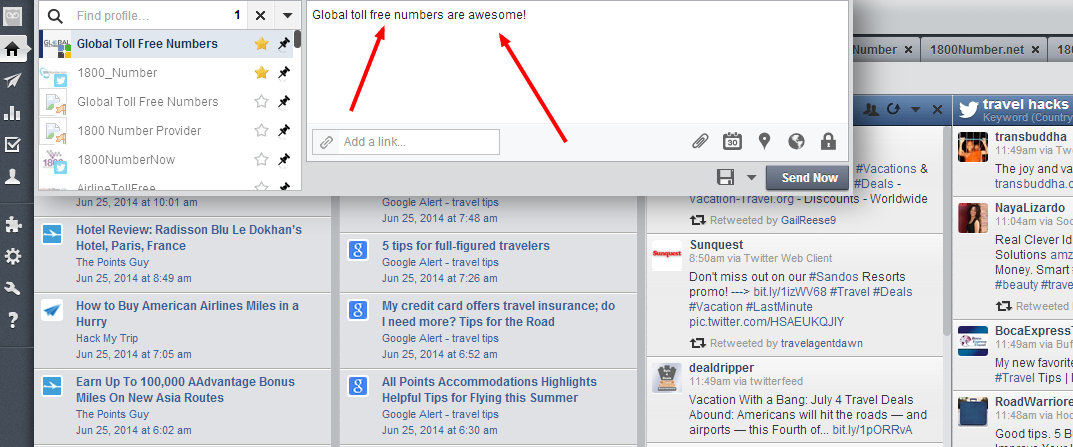The height and width of the screenshot is (447, 1073).
Task: Open pic.twitter.com/HSAEUKQJIY link
Action: (x=766, y=322)
